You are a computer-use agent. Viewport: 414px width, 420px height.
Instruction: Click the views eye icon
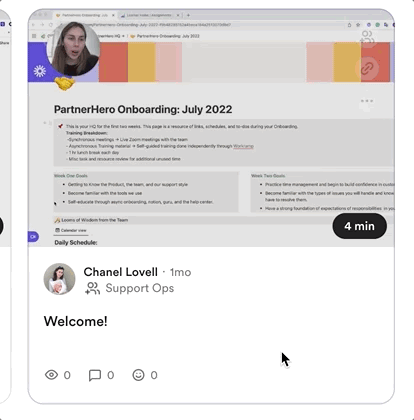pyautogui.click(x=51, y=375)
